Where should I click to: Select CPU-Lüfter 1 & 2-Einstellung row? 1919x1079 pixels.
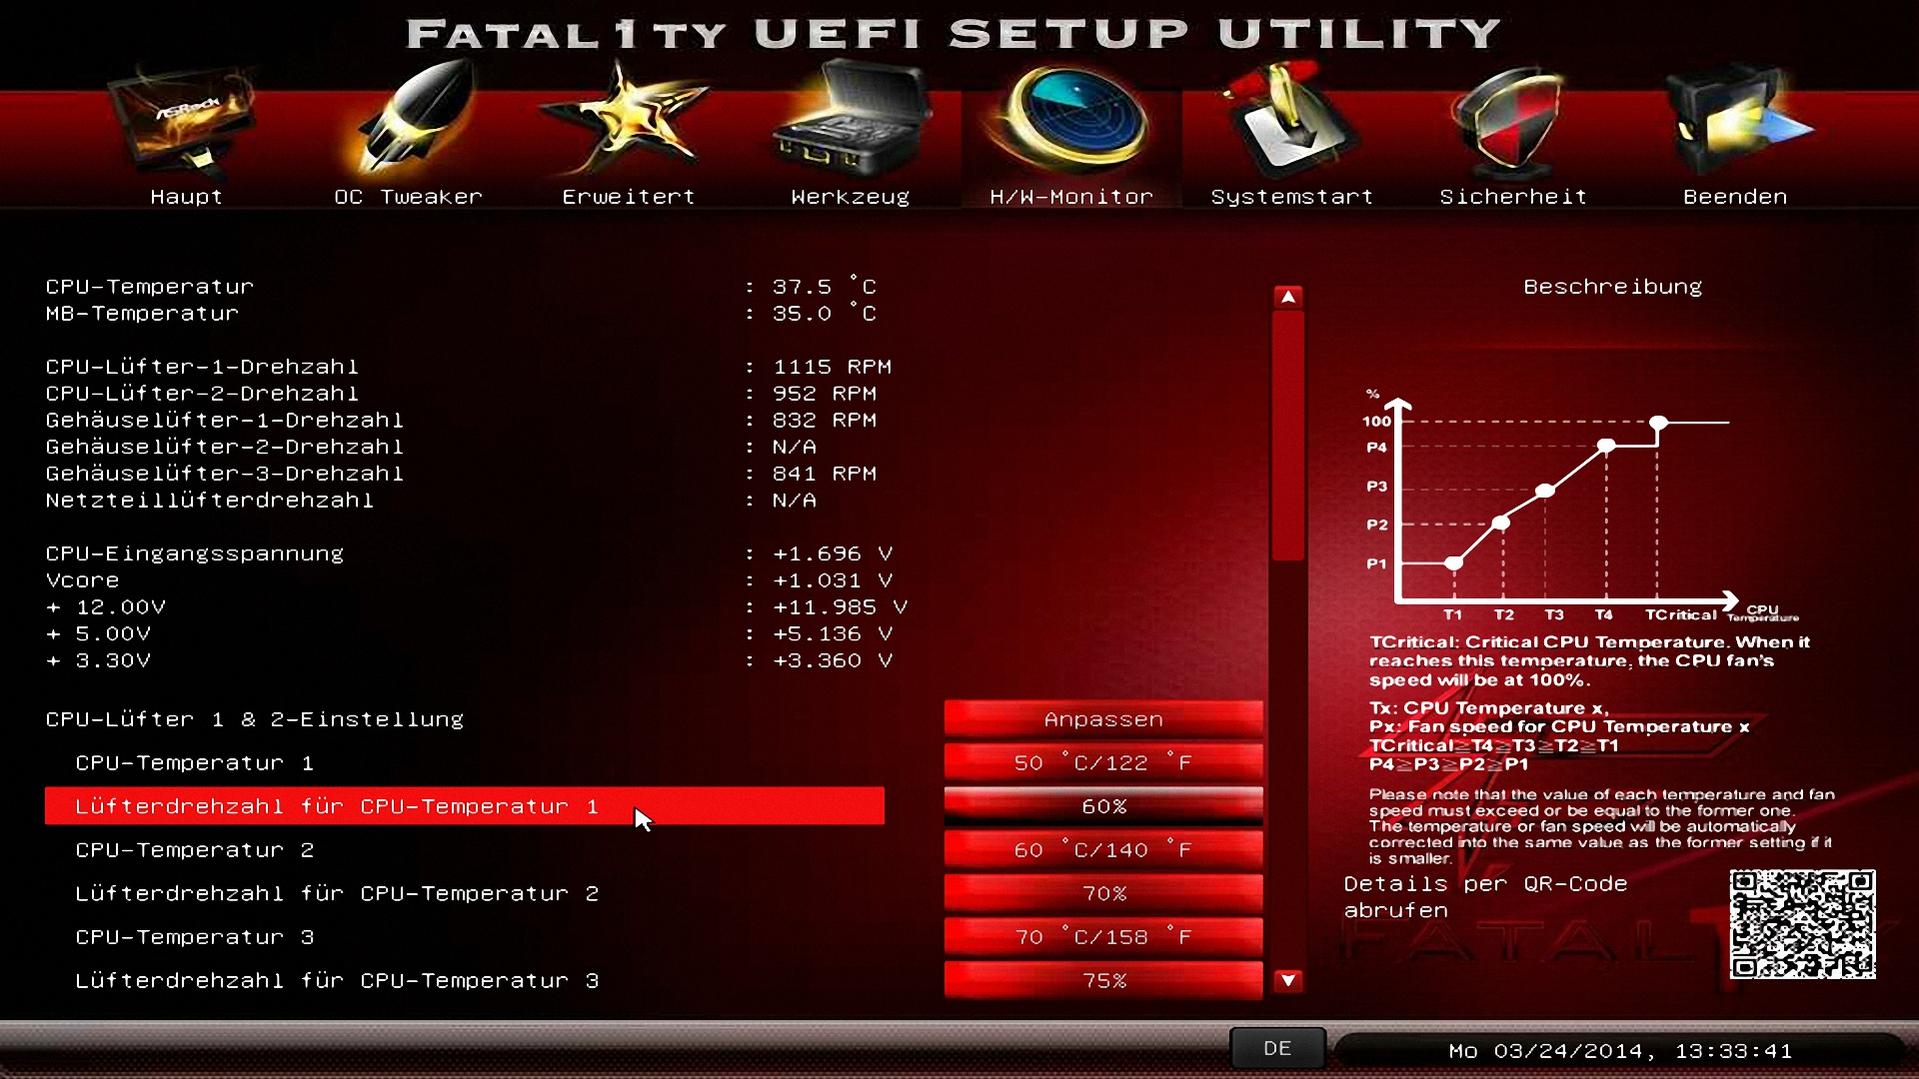pyautogui.click(x=465, y=719)
